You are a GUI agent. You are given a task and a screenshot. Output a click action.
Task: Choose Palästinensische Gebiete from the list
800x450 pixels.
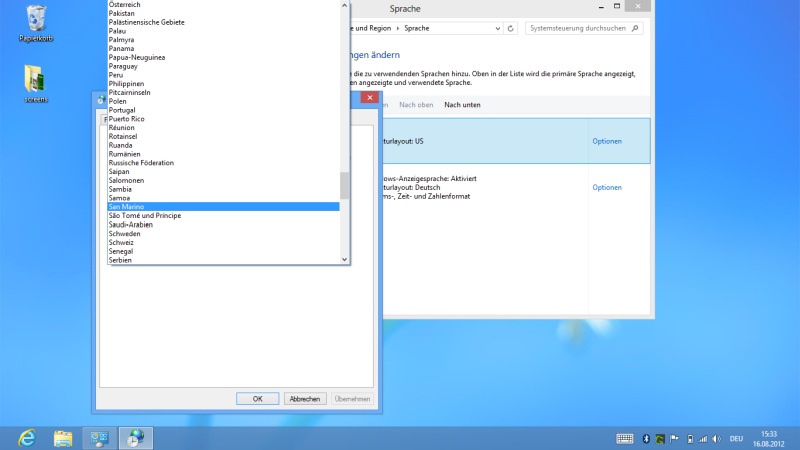pyautogui.click(x=223, y=22)
